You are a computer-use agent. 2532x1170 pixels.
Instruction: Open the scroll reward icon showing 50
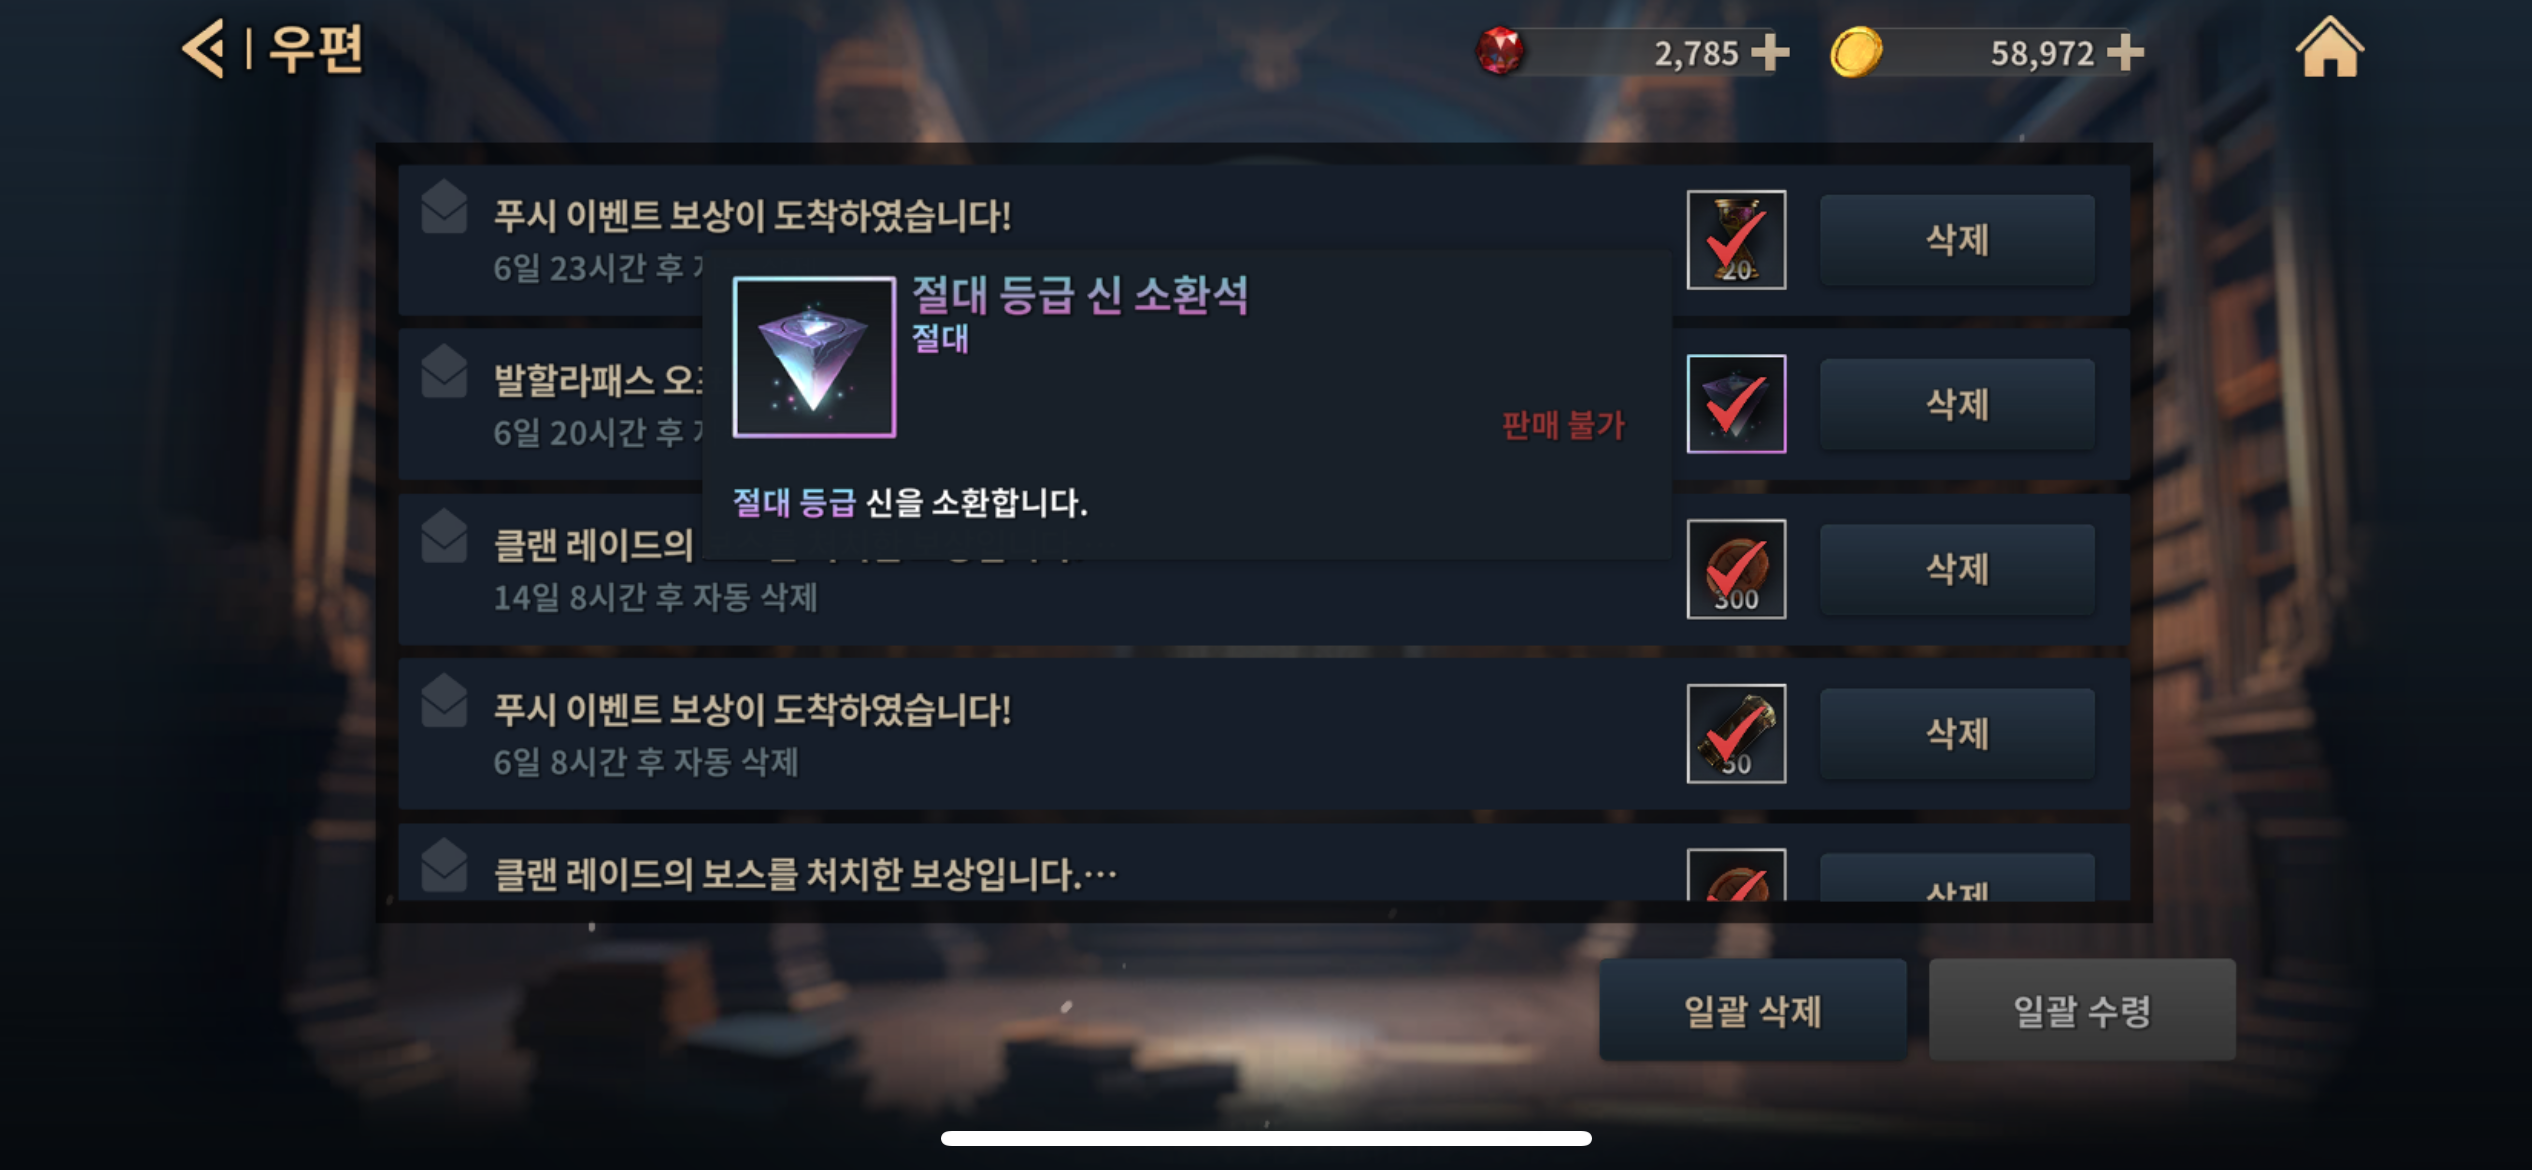click(x=1736, y=734)
